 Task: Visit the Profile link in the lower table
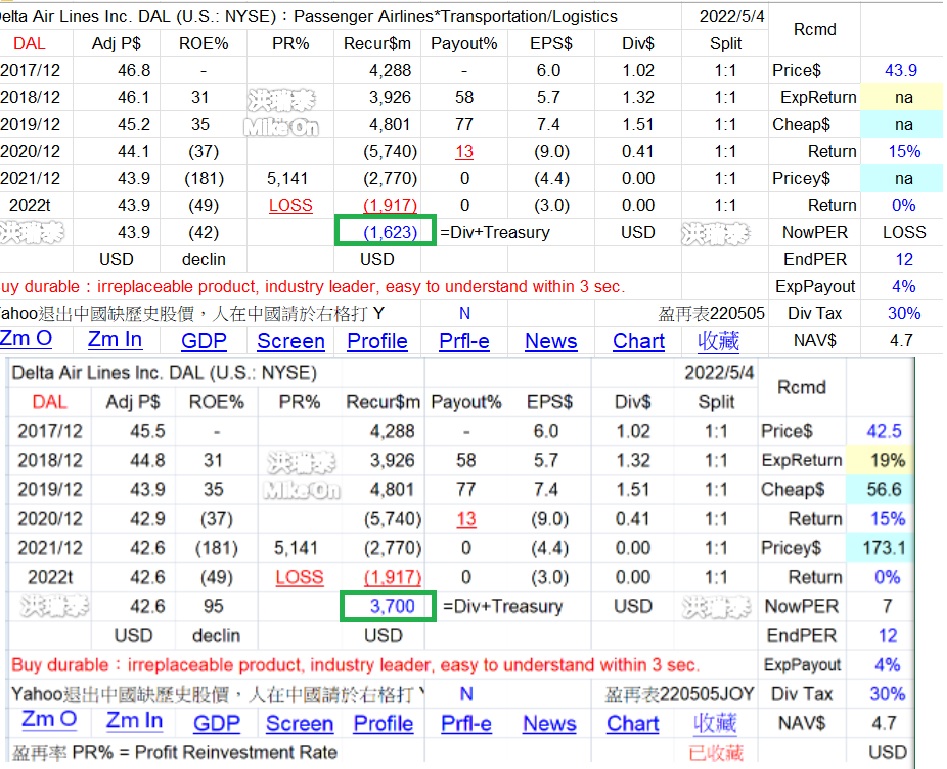[x=384, y=724]
